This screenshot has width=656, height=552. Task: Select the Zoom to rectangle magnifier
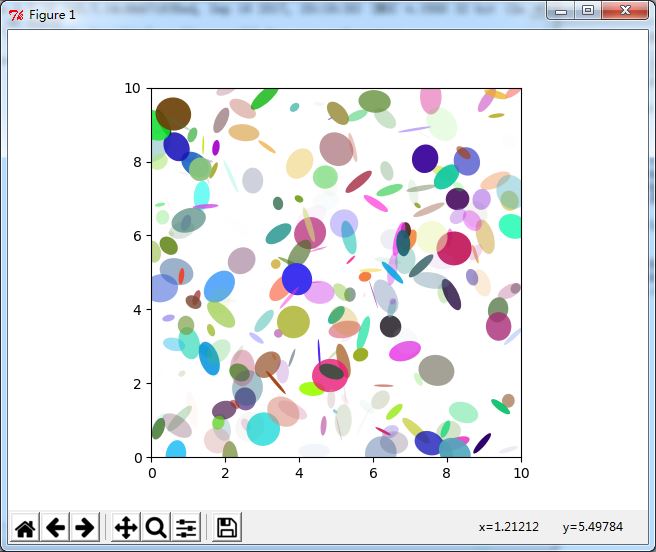pos(156,527)
